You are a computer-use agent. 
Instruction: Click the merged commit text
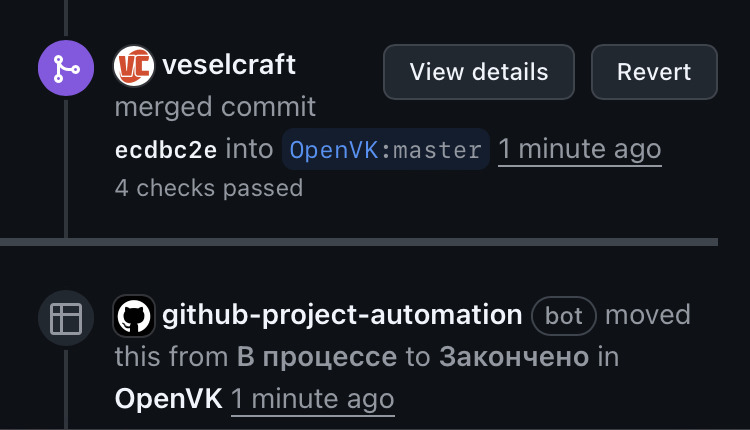(x=215, y=107)
